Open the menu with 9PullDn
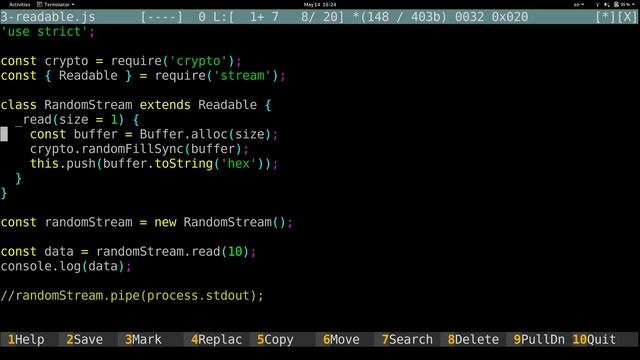Viewport: 640px width, 360px height. coord(539,340)
